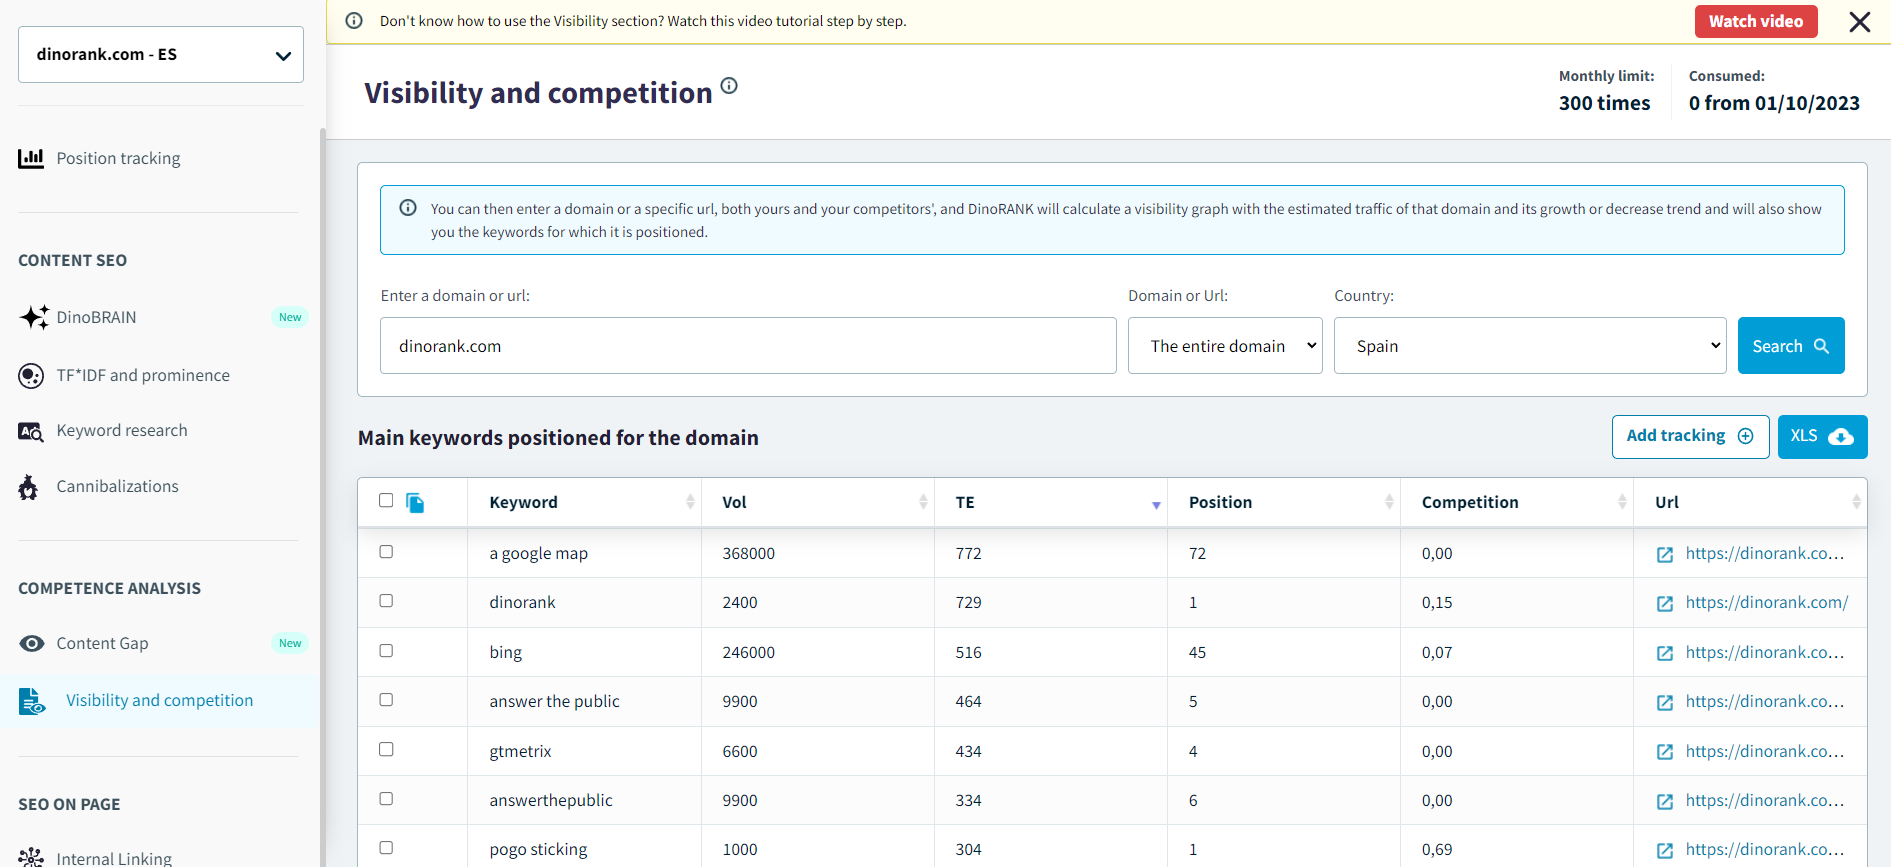Click the domain or url input field
1891x867 pixels.
point(748,346)
